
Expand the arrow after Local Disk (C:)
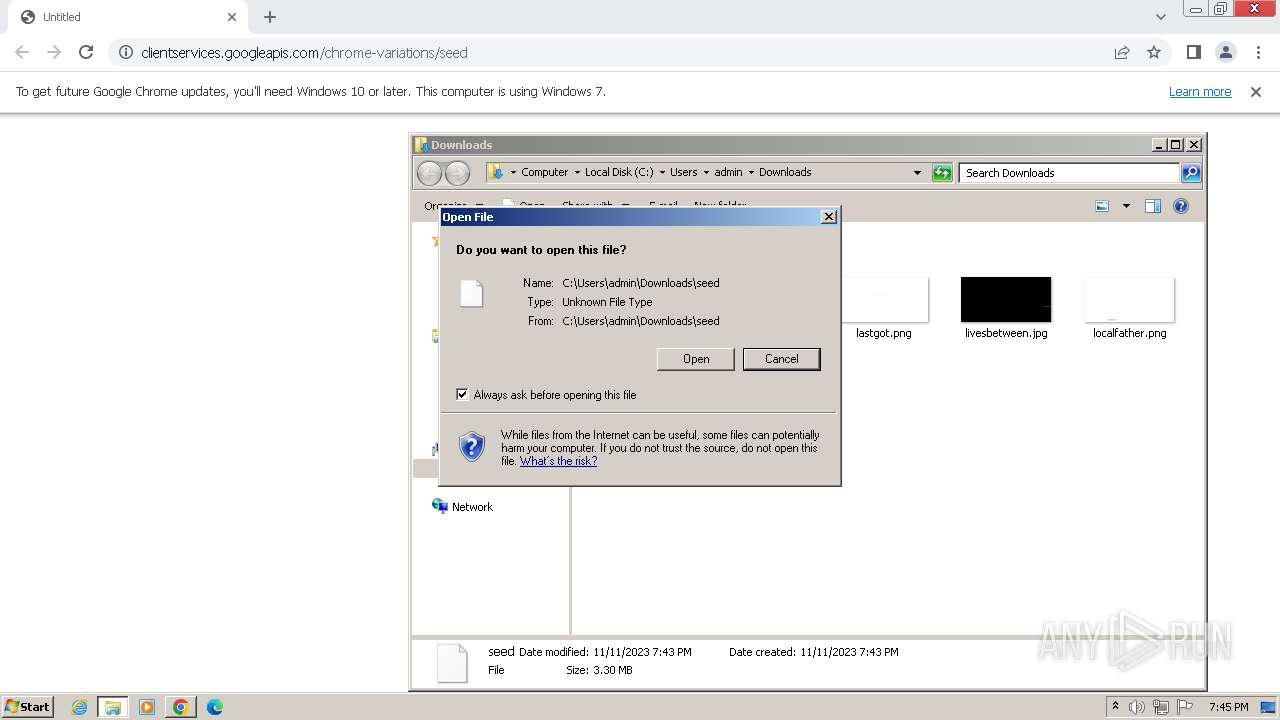(662, 172)
